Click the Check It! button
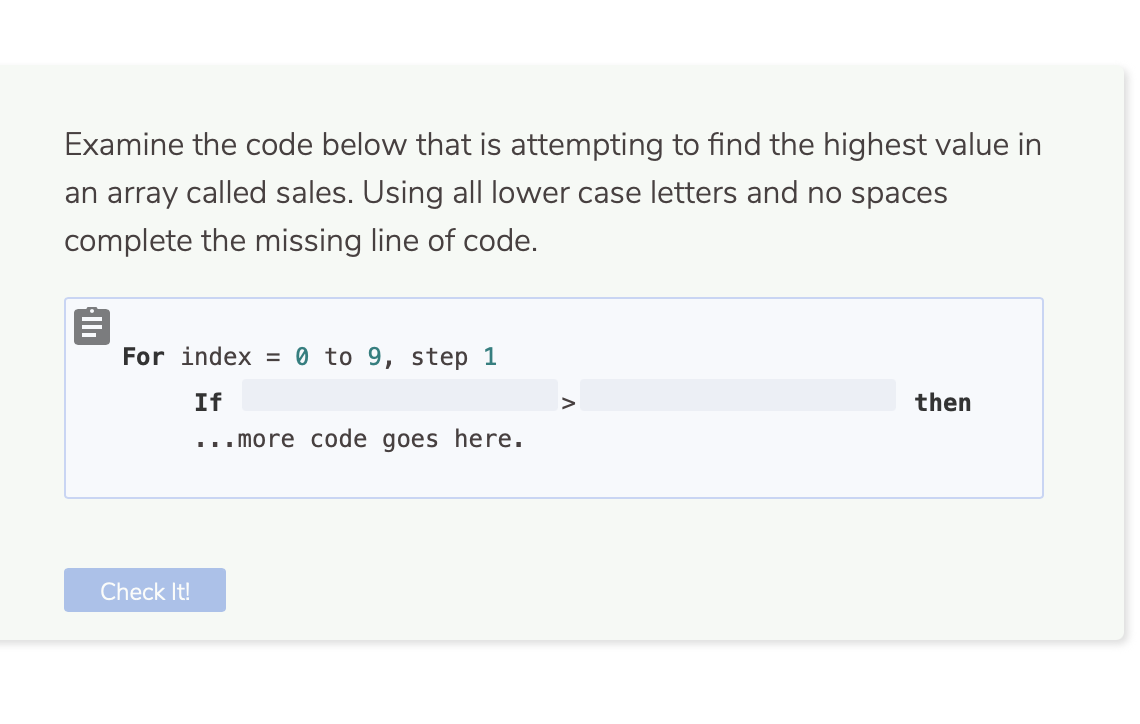 pyautogui.click(x=144, y=590)
